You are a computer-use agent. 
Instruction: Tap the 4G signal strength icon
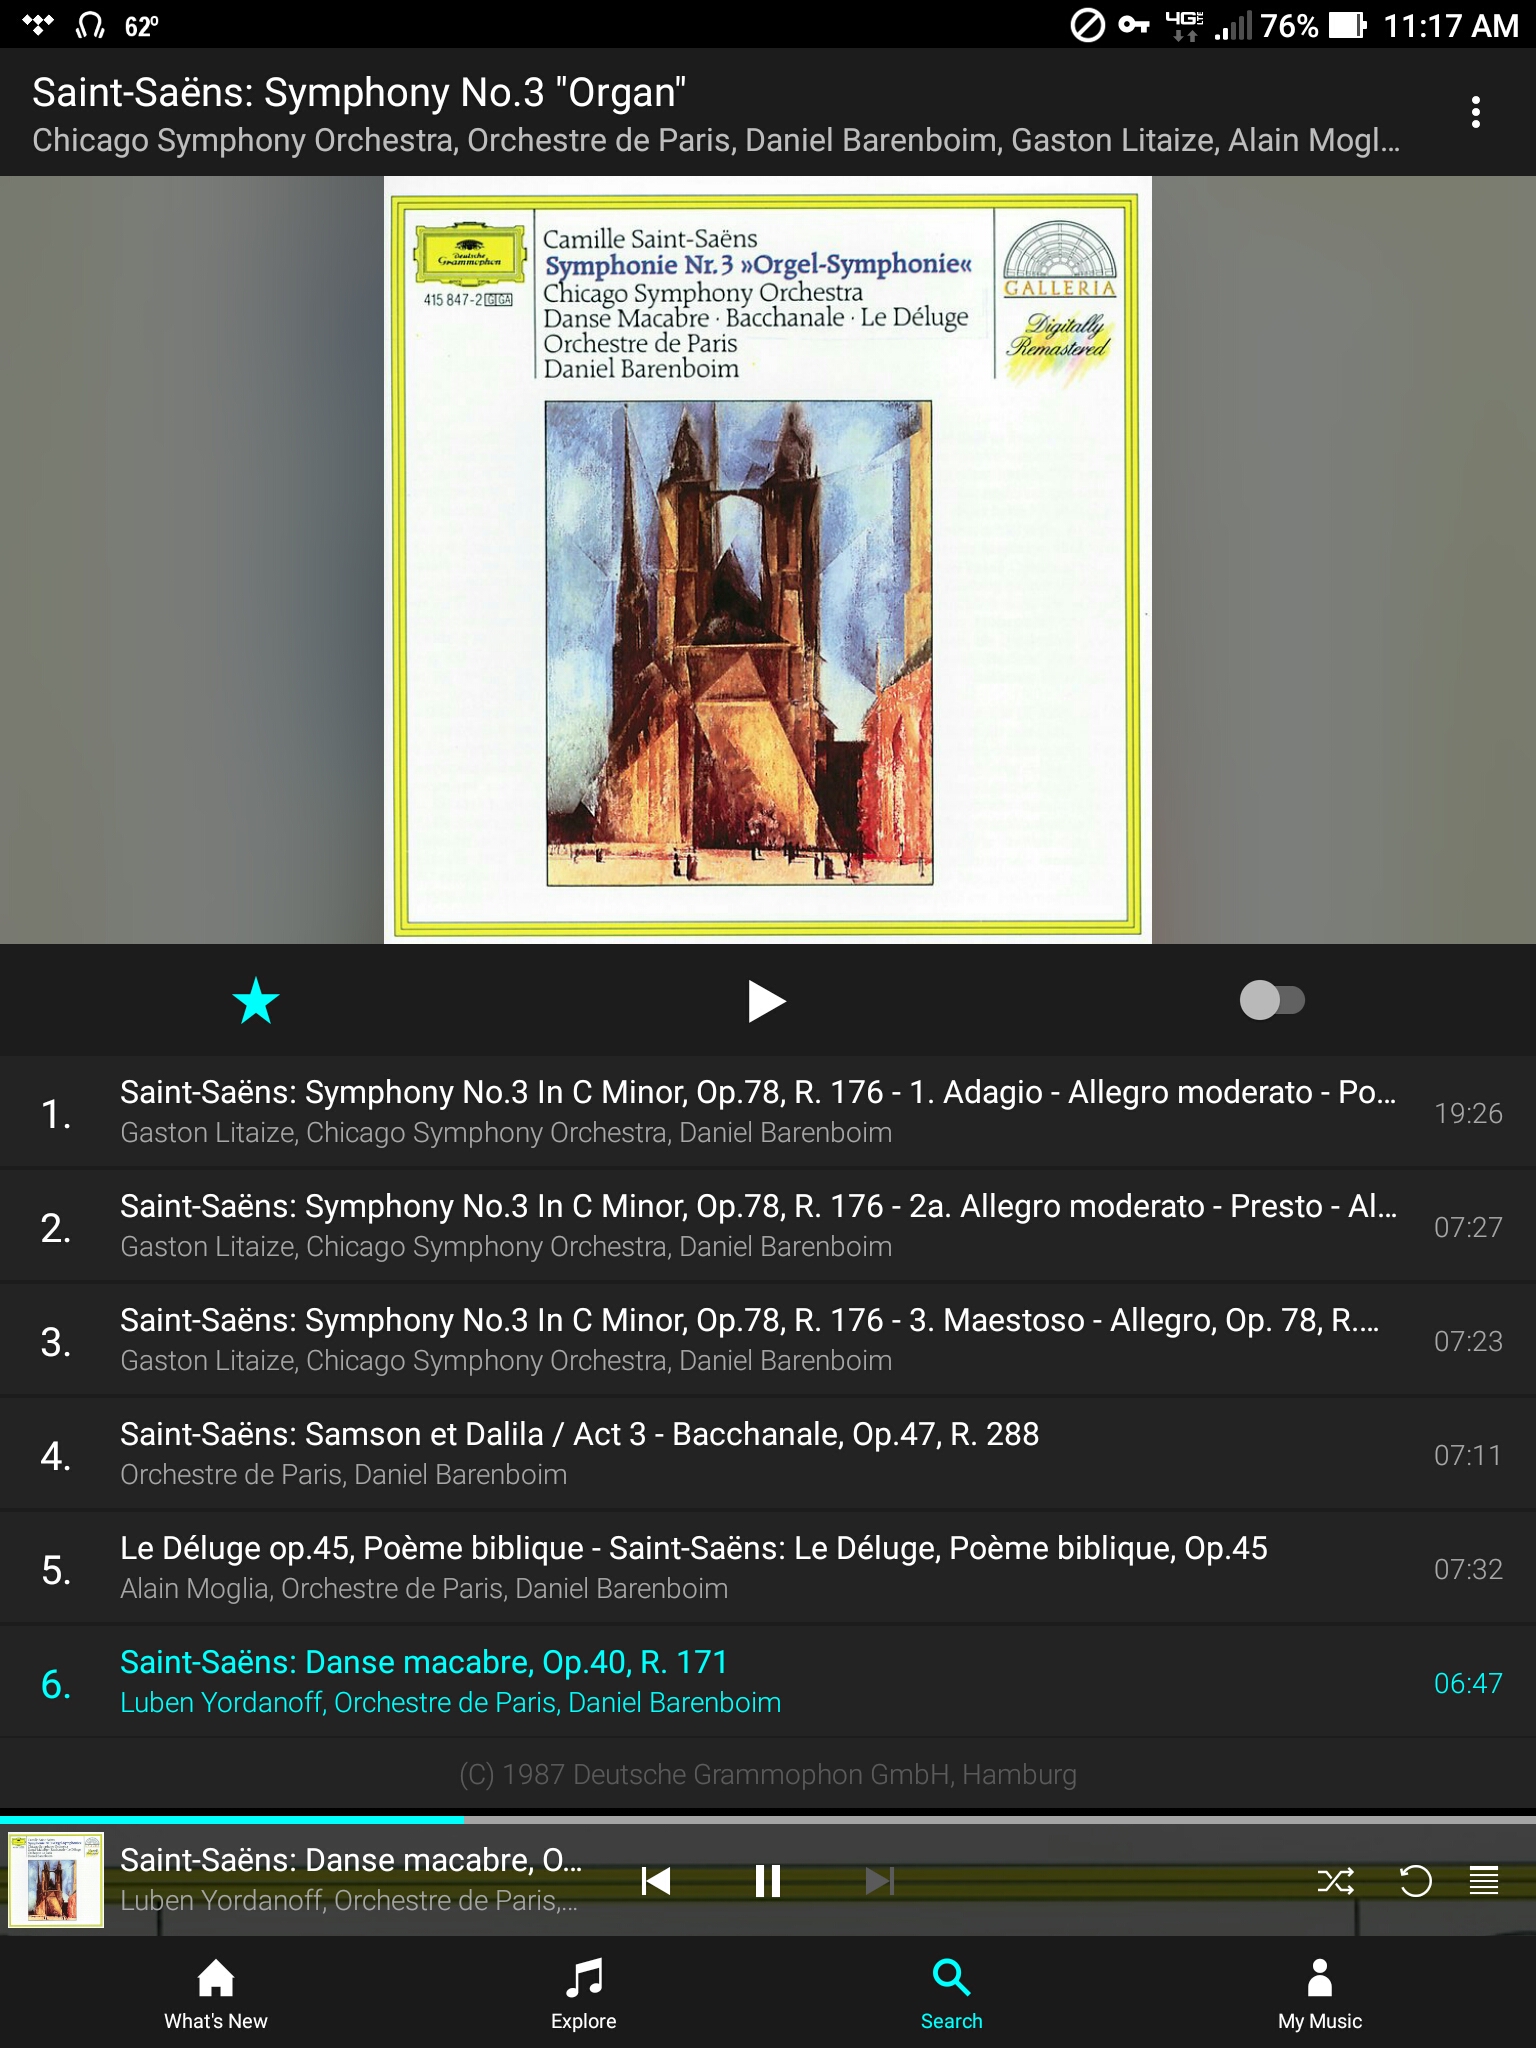1233,25
